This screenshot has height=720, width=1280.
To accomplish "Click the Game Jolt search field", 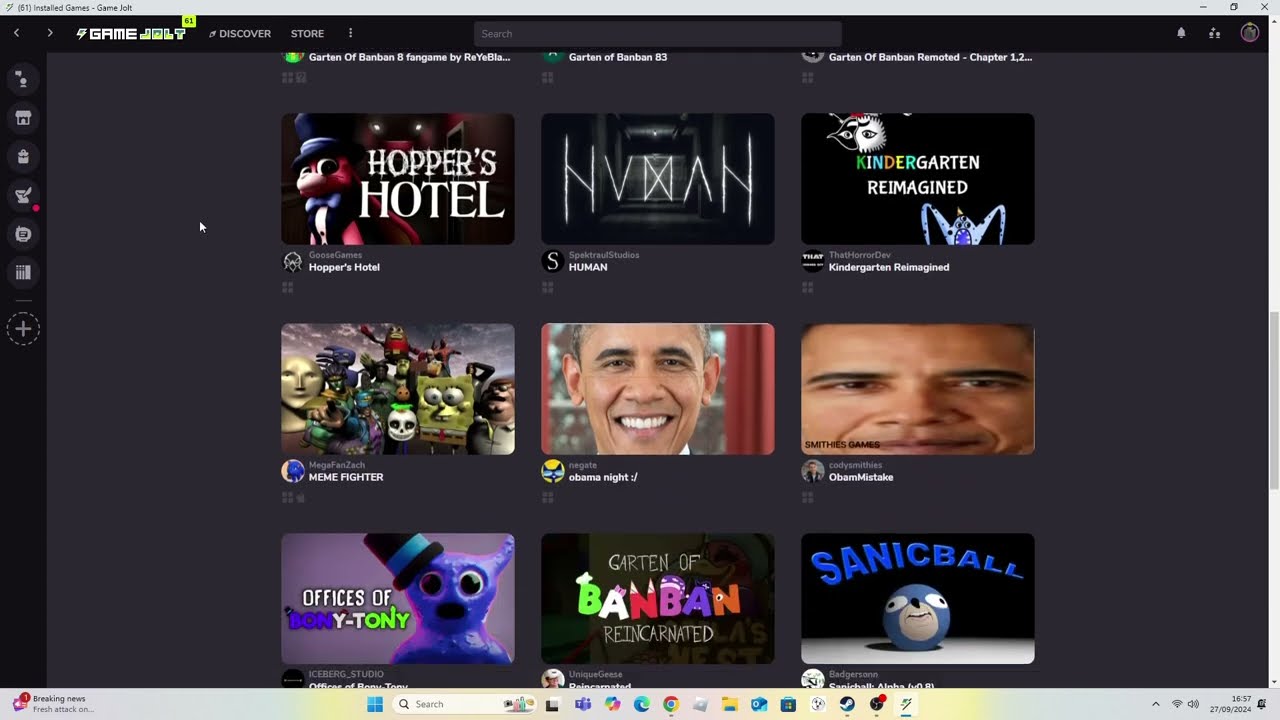I will tap(658, 33).
